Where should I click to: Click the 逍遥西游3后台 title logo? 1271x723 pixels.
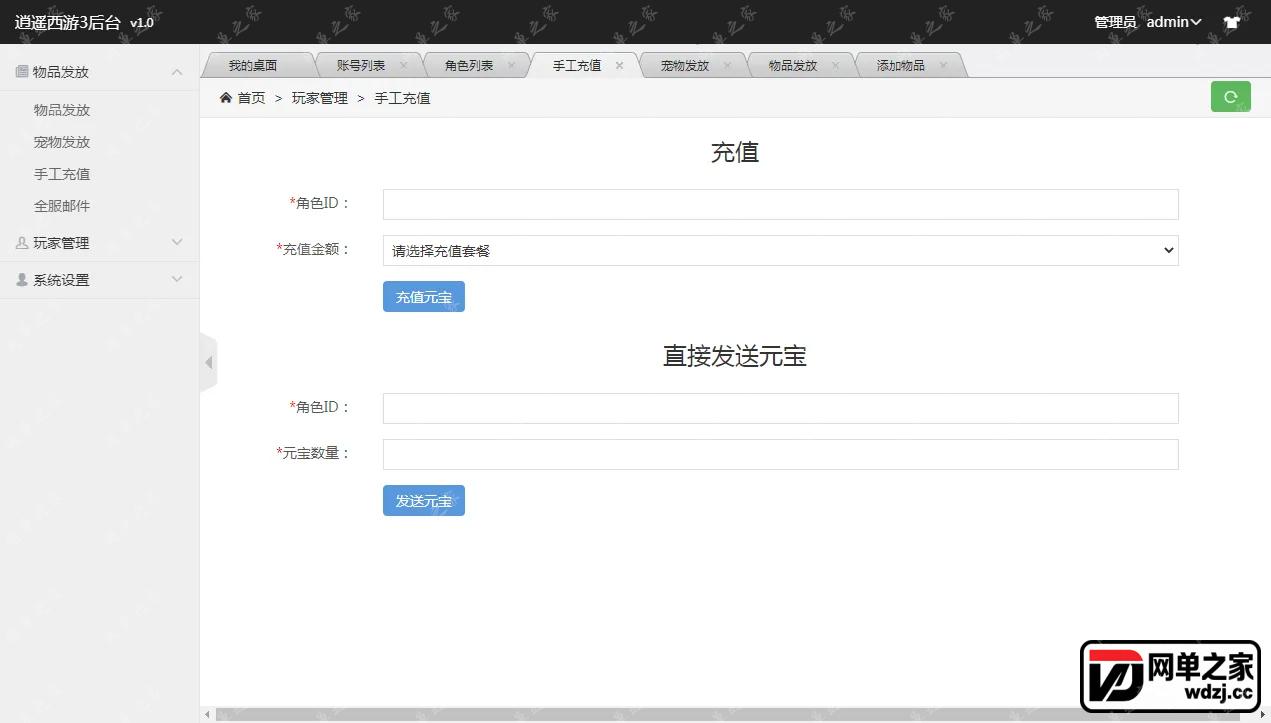point(68,22)
